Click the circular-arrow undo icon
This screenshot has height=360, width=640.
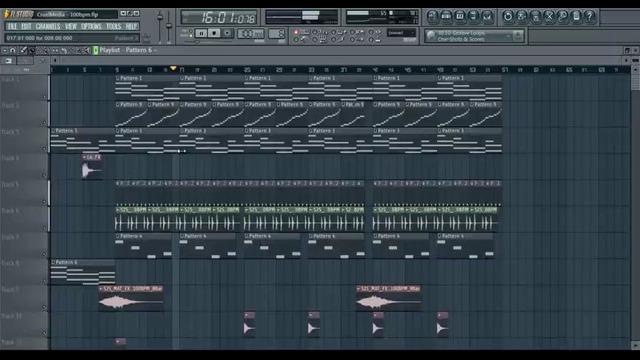508,16
